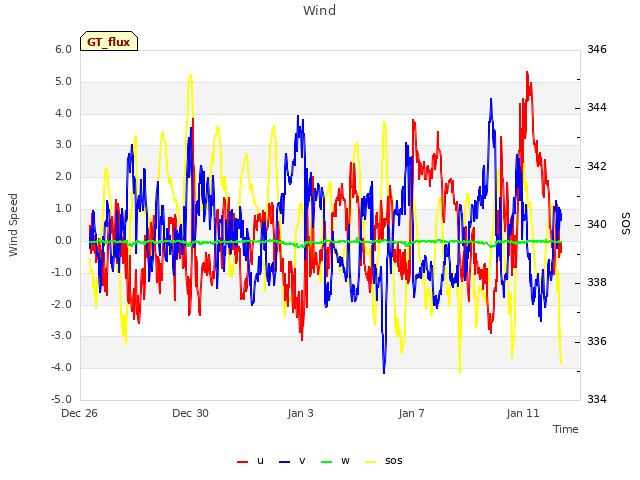
Task: Click the yellow sos peak near Dec 30
Action: pos(190,76)
